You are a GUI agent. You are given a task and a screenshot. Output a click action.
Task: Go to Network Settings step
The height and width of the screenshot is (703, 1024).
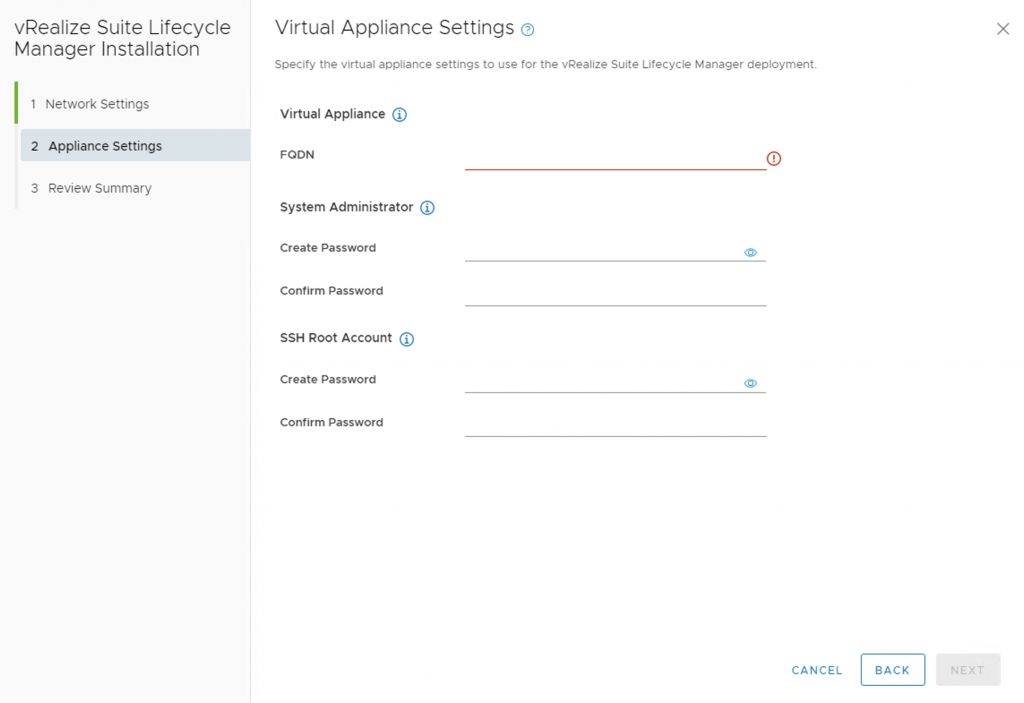pyautogui.click(x=97, y=104)
